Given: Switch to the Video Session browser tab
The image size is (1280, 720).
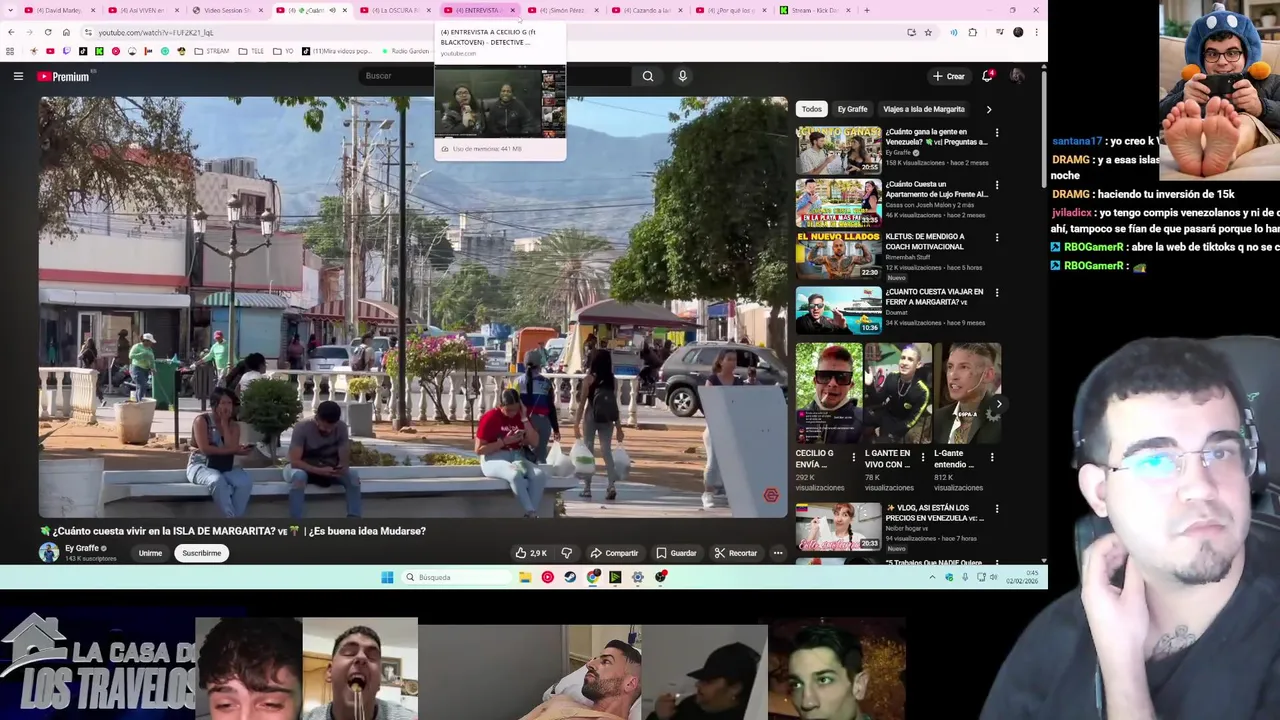Looking at the screenshot, I should (x=227, y=10).
